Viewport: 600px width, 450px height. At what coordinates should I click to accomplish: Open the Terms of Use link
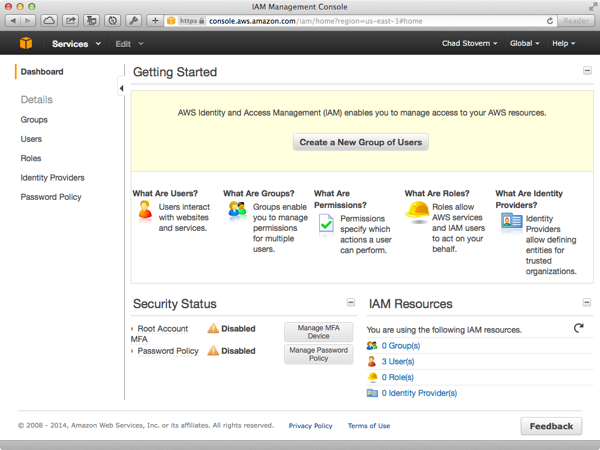pos(369,426)
